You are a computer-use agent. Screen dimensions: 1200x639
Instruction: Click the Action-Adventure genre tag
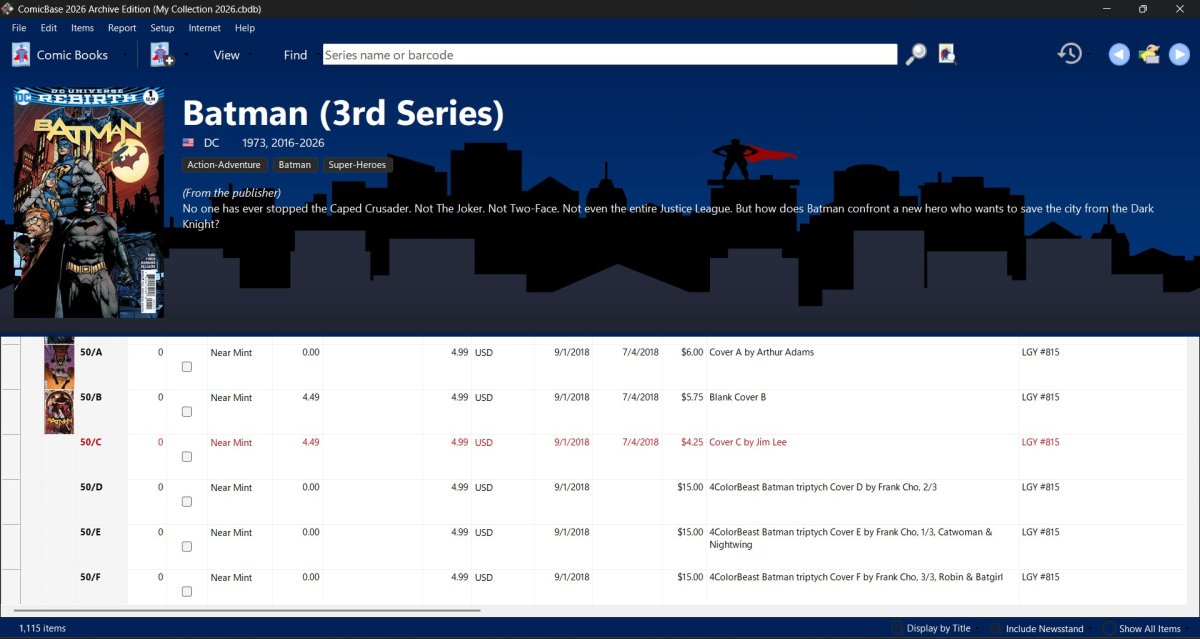point(224,165)
